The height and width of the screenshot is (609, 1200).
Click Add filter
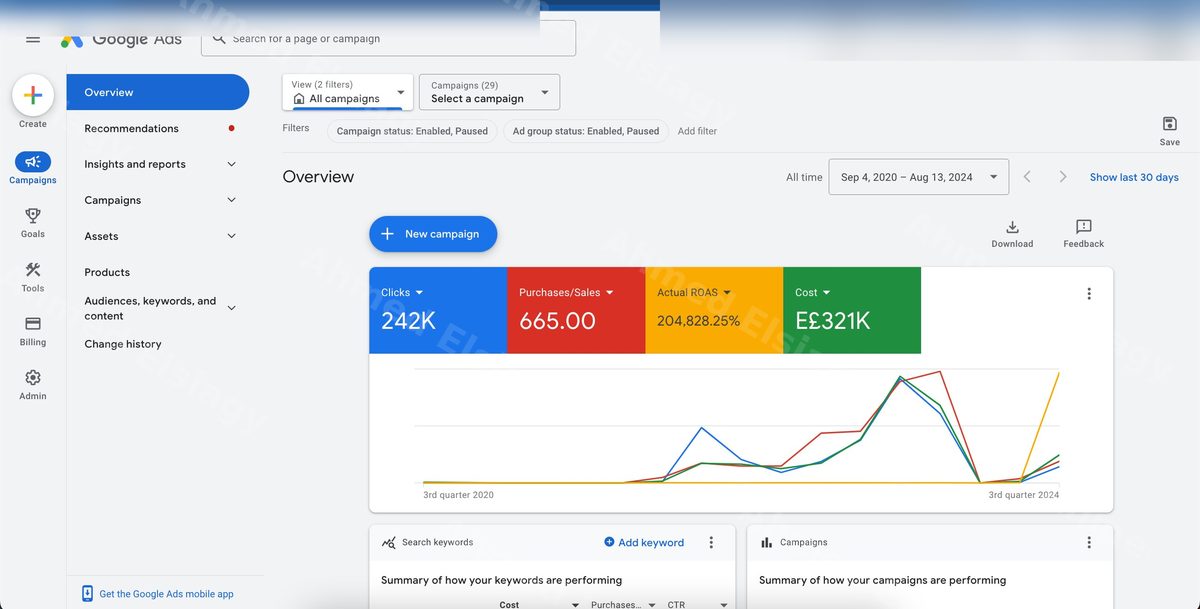pos(697,131)
